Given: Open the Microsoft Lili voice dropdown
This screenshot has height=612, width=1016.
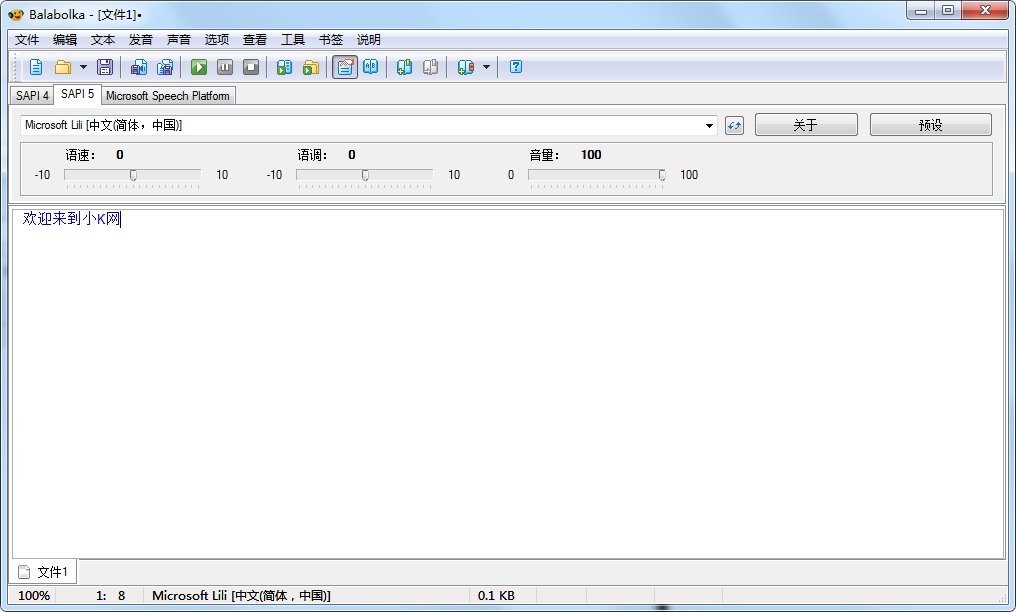Looking at the screenshot, I should pyautogui.click(x=709, y=125).
